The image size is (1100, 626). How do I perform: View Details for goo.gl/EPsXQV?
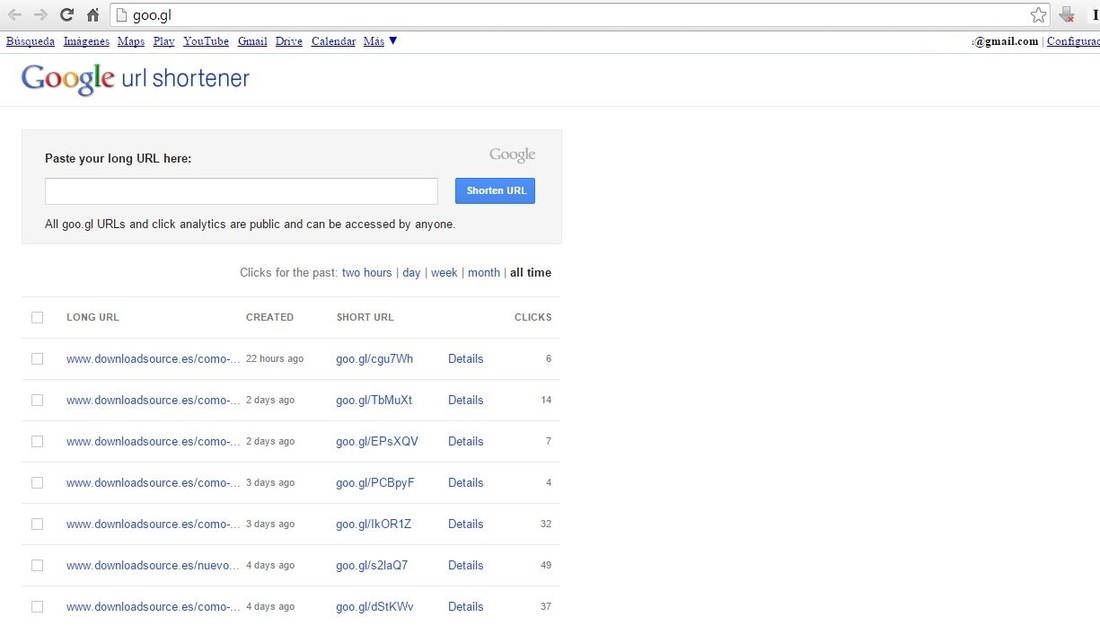click(466, 441)
